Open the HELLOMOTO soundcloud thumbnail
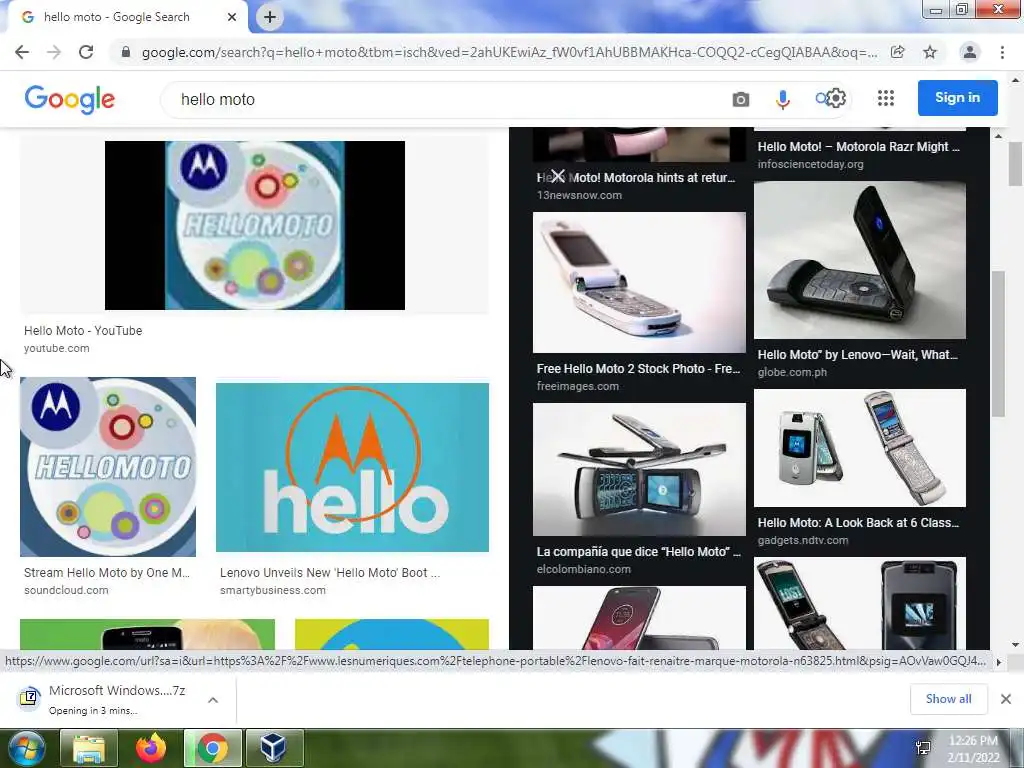This screenshot has height=768, width=1024. [108, 467]
